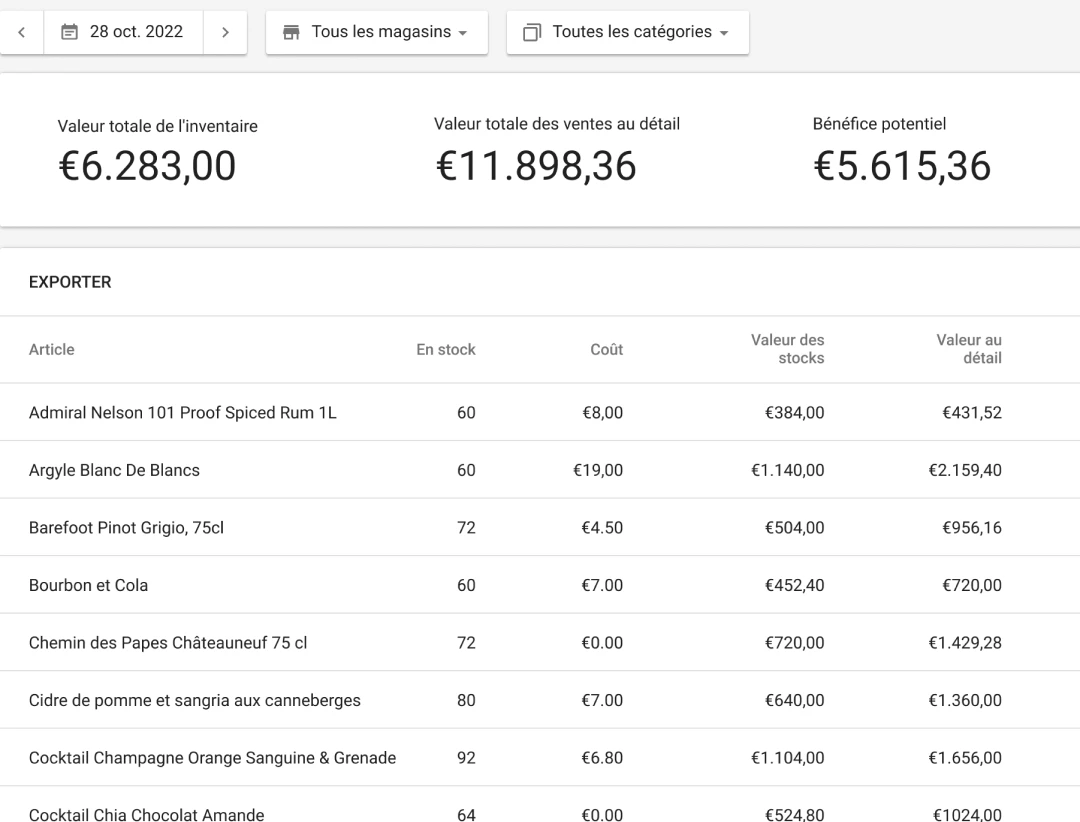The height and width of the screenshot is (822, 1080).
Task: Sort by the En stock column header
Action: click(x=446, y=349)
